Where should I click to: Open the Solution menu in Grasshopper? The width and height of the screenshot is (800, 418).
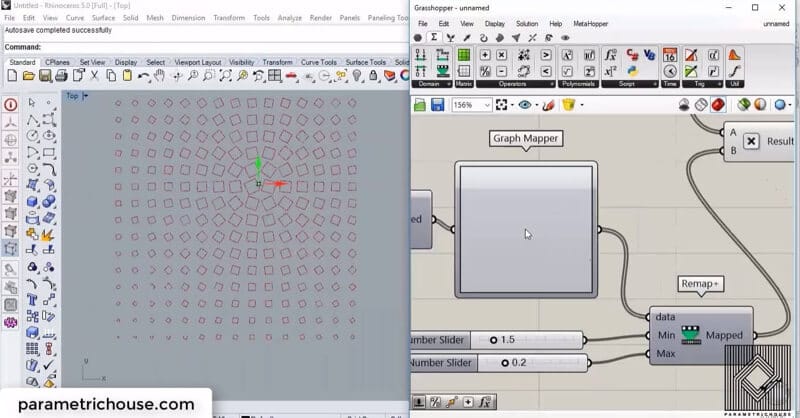[x=526, y=23]
